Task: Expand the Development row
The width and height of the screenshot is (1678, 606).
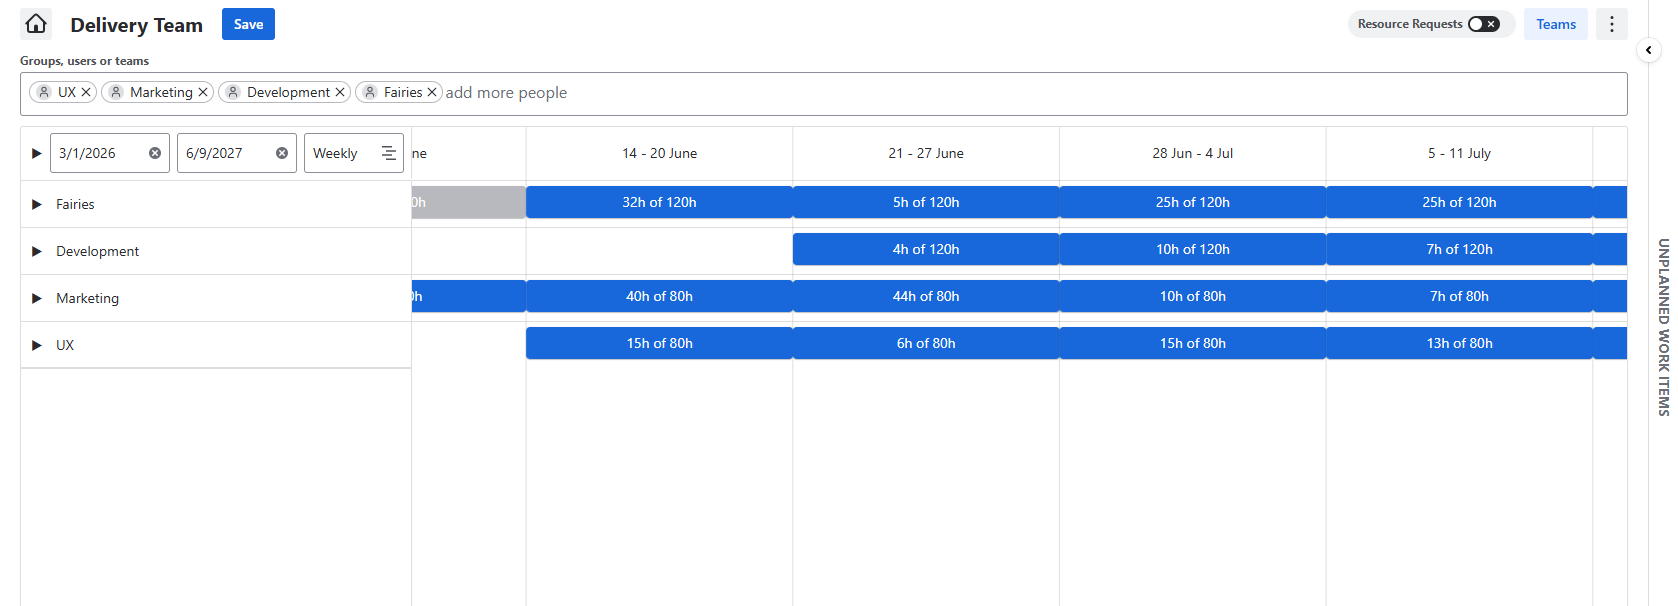Action: pyautogui.click(x=36, y=251)
